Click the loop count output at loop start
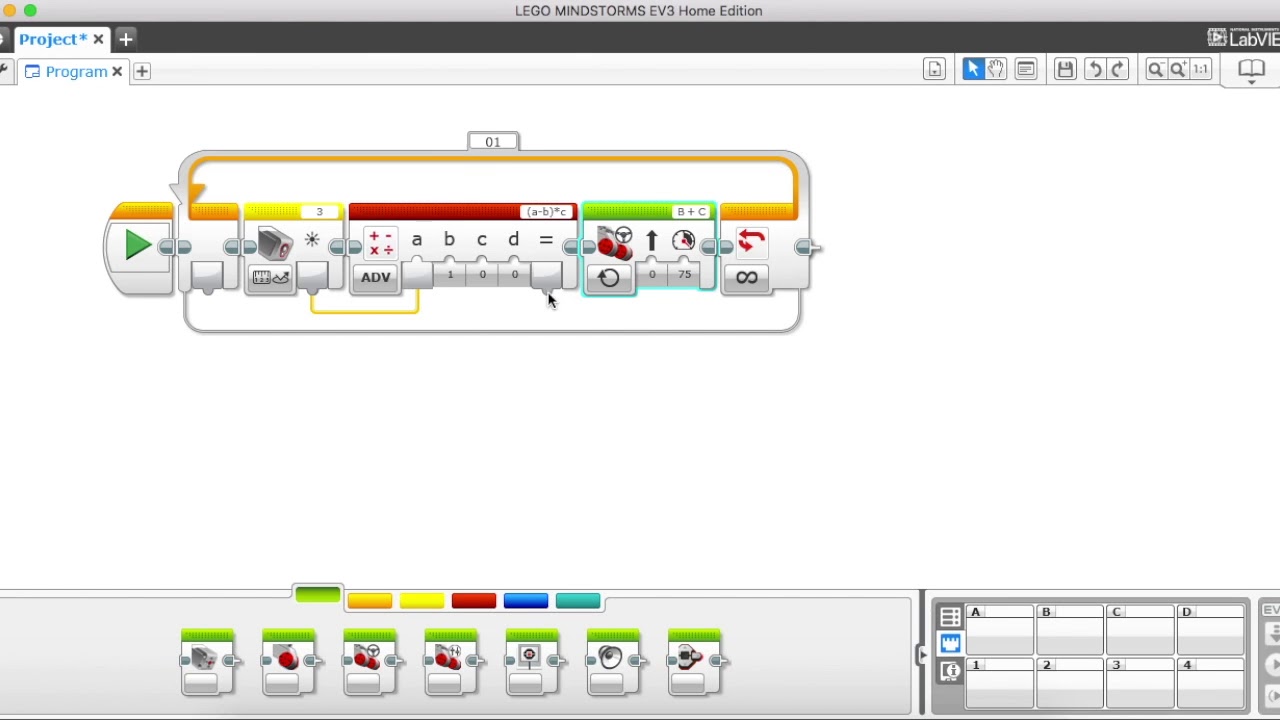 pos(207,277)
